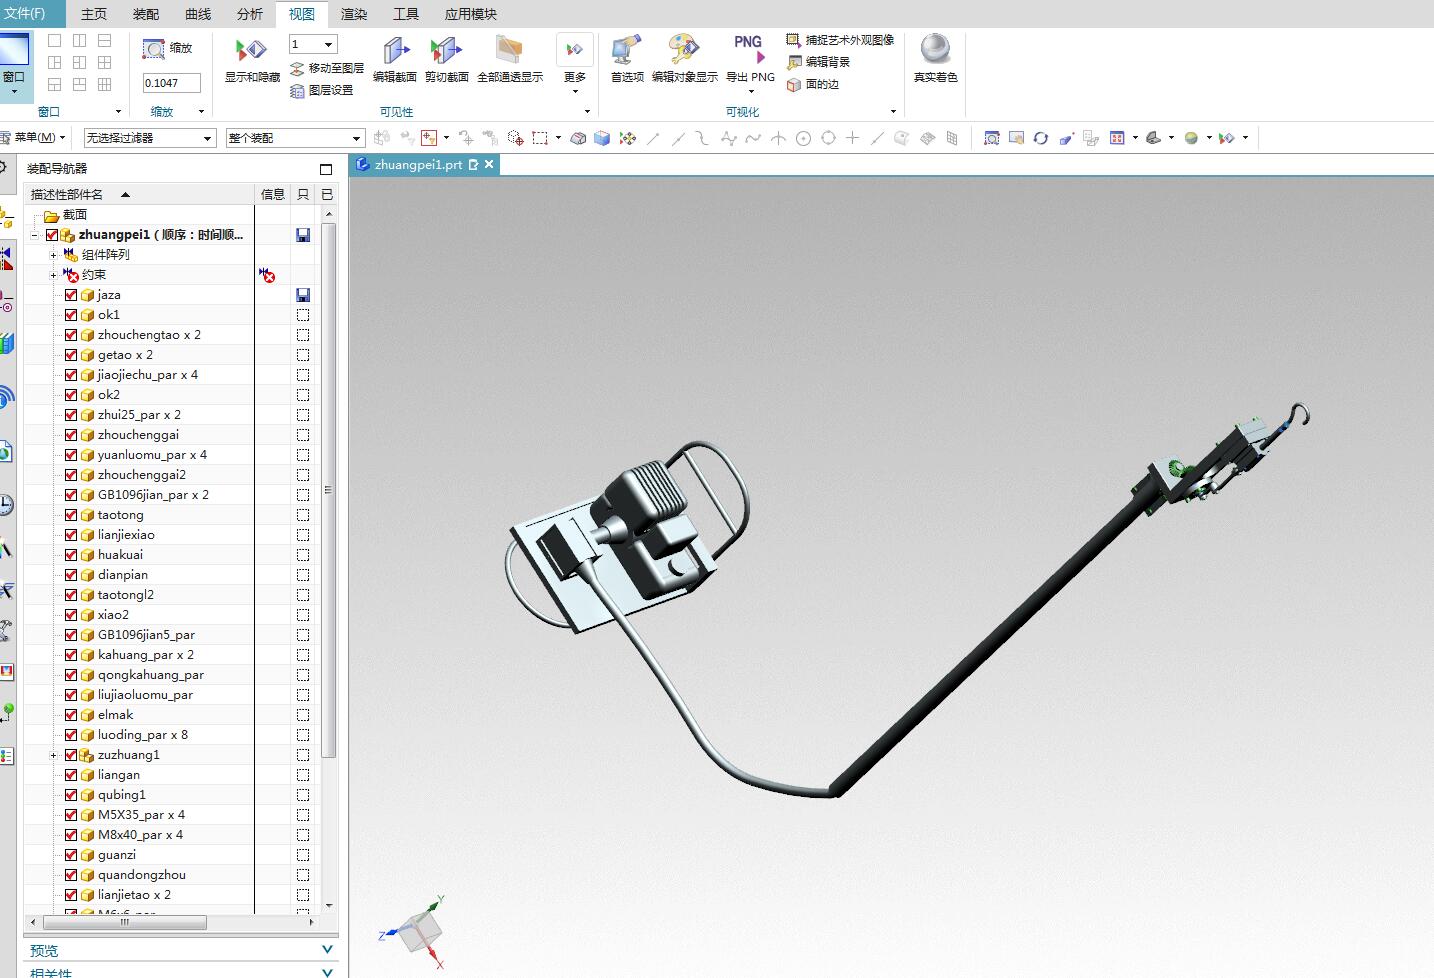The image size is (1434, 978).
Task: Open the Application (应用模块) tab
Action: click(471, 14)
